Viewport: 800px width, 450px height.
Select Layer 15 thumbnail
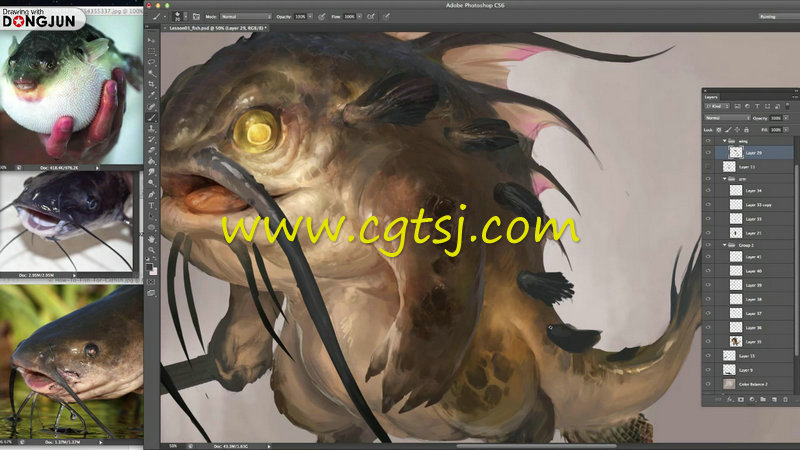(730, 356)
